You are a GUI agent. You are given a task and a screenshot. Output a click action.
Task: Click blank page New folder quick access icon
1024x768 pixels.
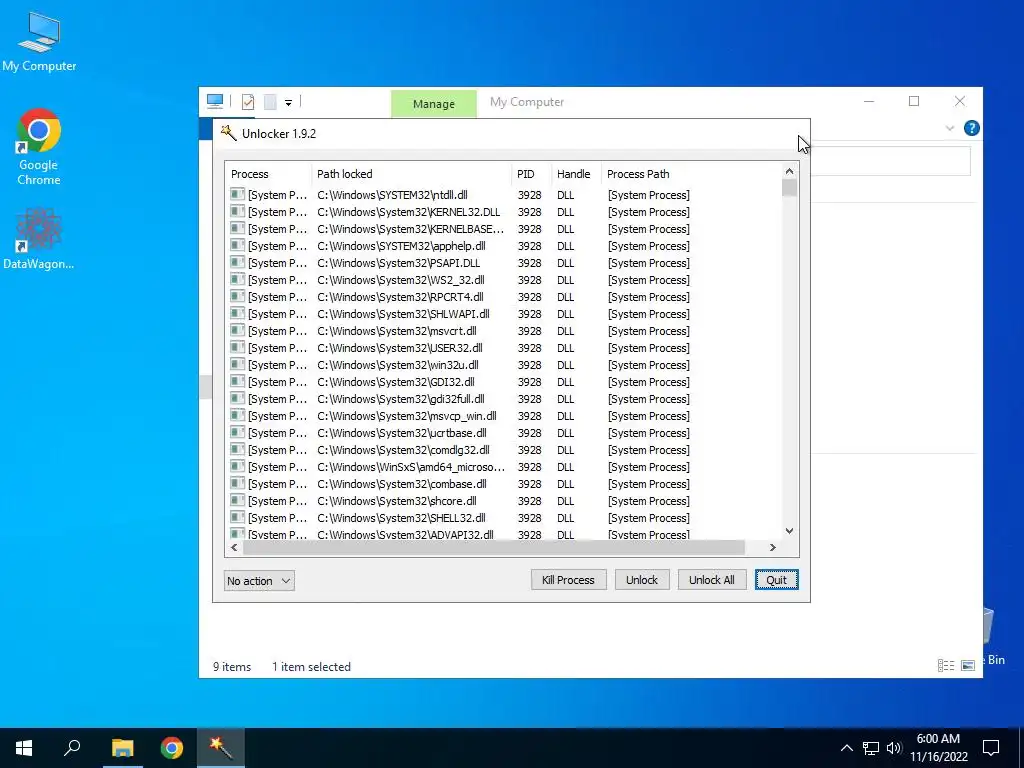click(270, 101)
